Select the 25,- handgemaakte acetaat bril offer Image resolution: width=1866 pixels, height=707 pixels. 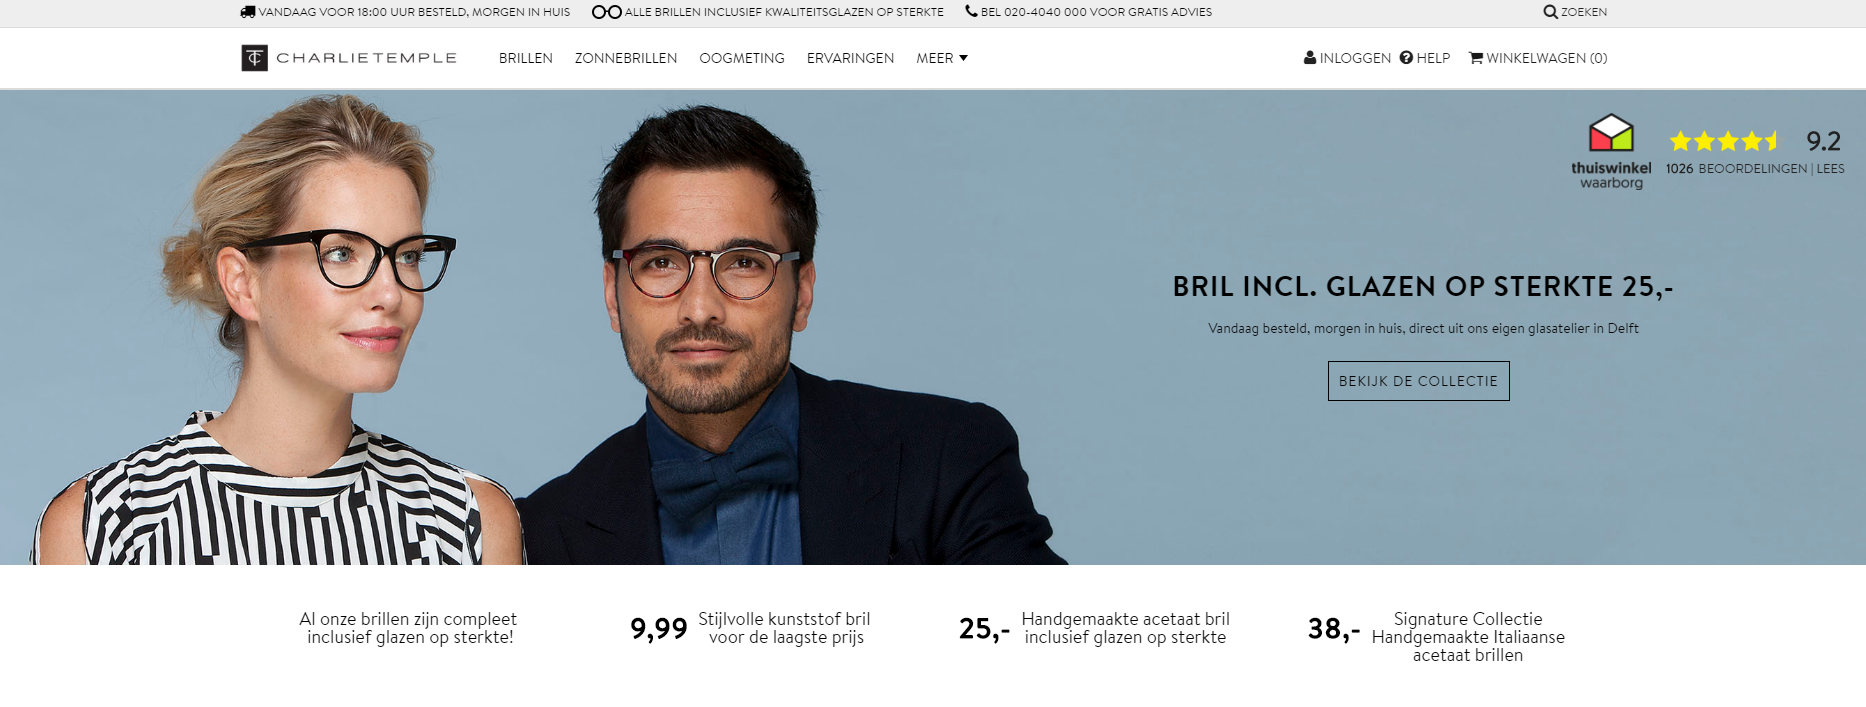1094,628
